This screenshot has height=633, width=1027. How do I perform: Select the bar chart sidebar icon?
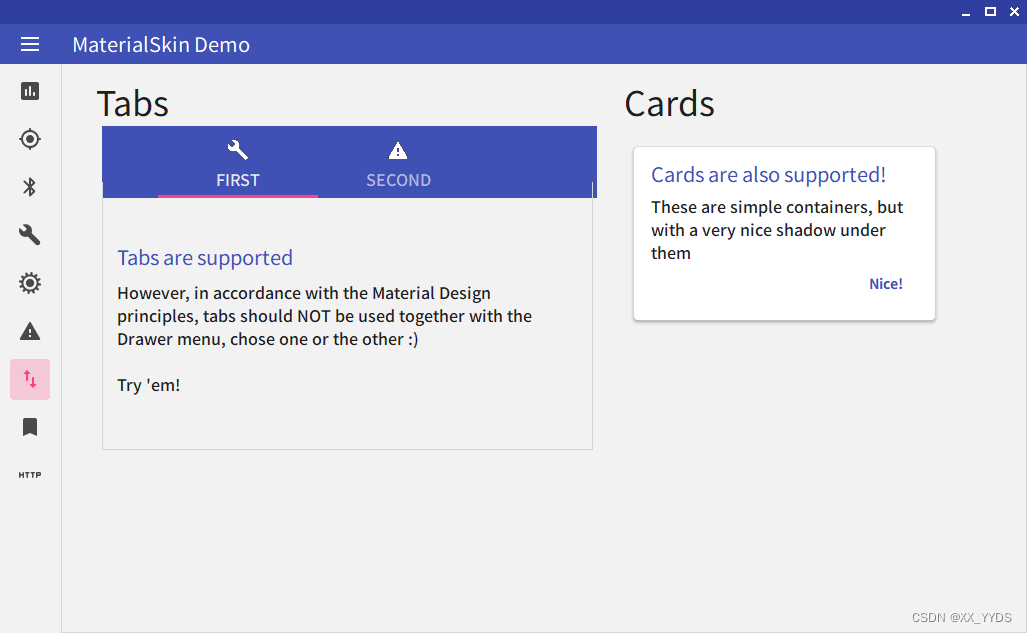coord(29,91)
